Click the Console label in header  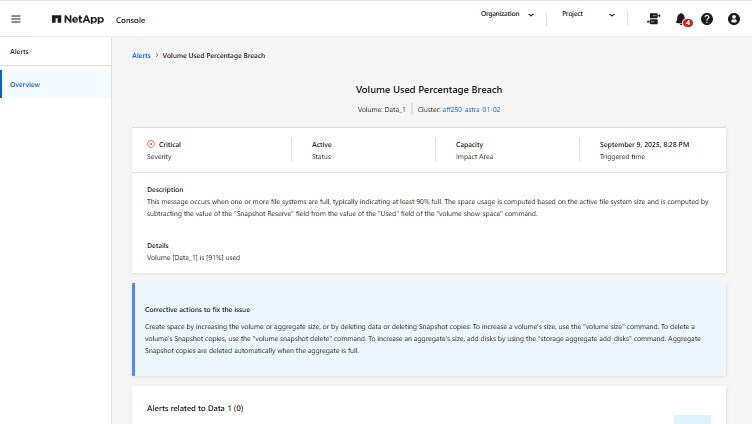(x=129, y=20)
